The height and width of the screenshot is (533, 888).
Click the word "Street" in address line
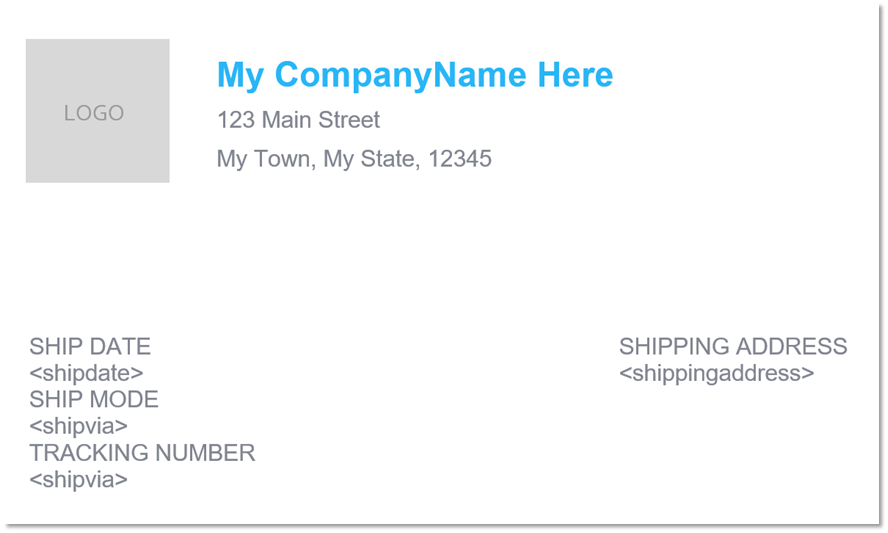click(349, 120)
